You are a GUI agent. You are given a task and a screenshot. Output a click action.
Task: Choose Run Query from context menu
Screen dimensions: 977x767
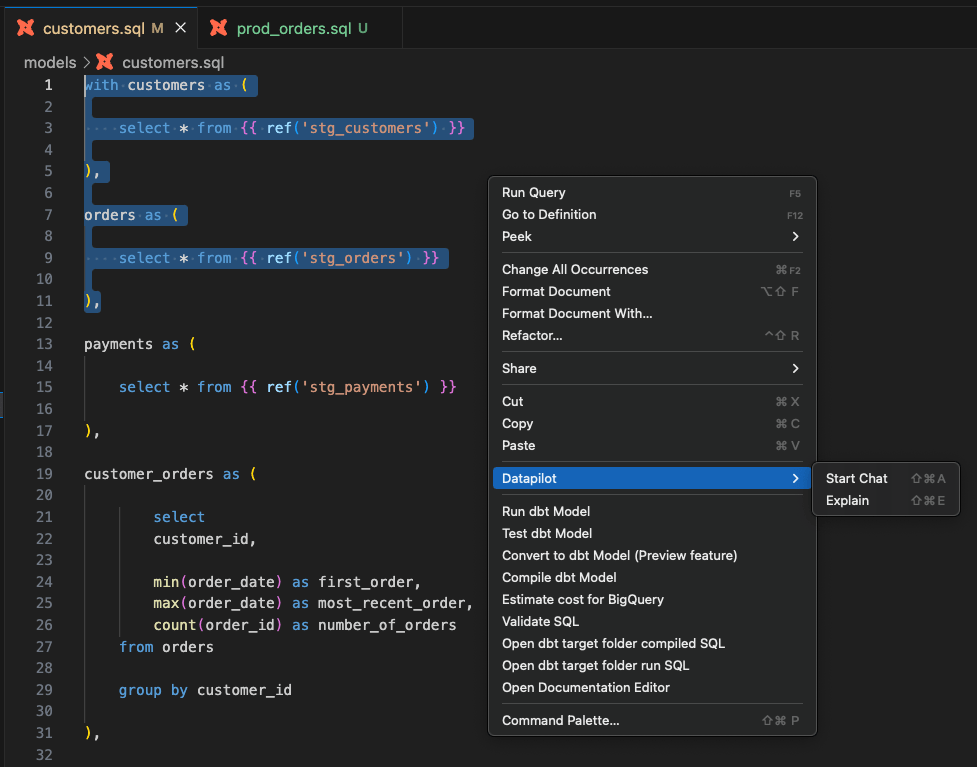[x=652, y=193]
